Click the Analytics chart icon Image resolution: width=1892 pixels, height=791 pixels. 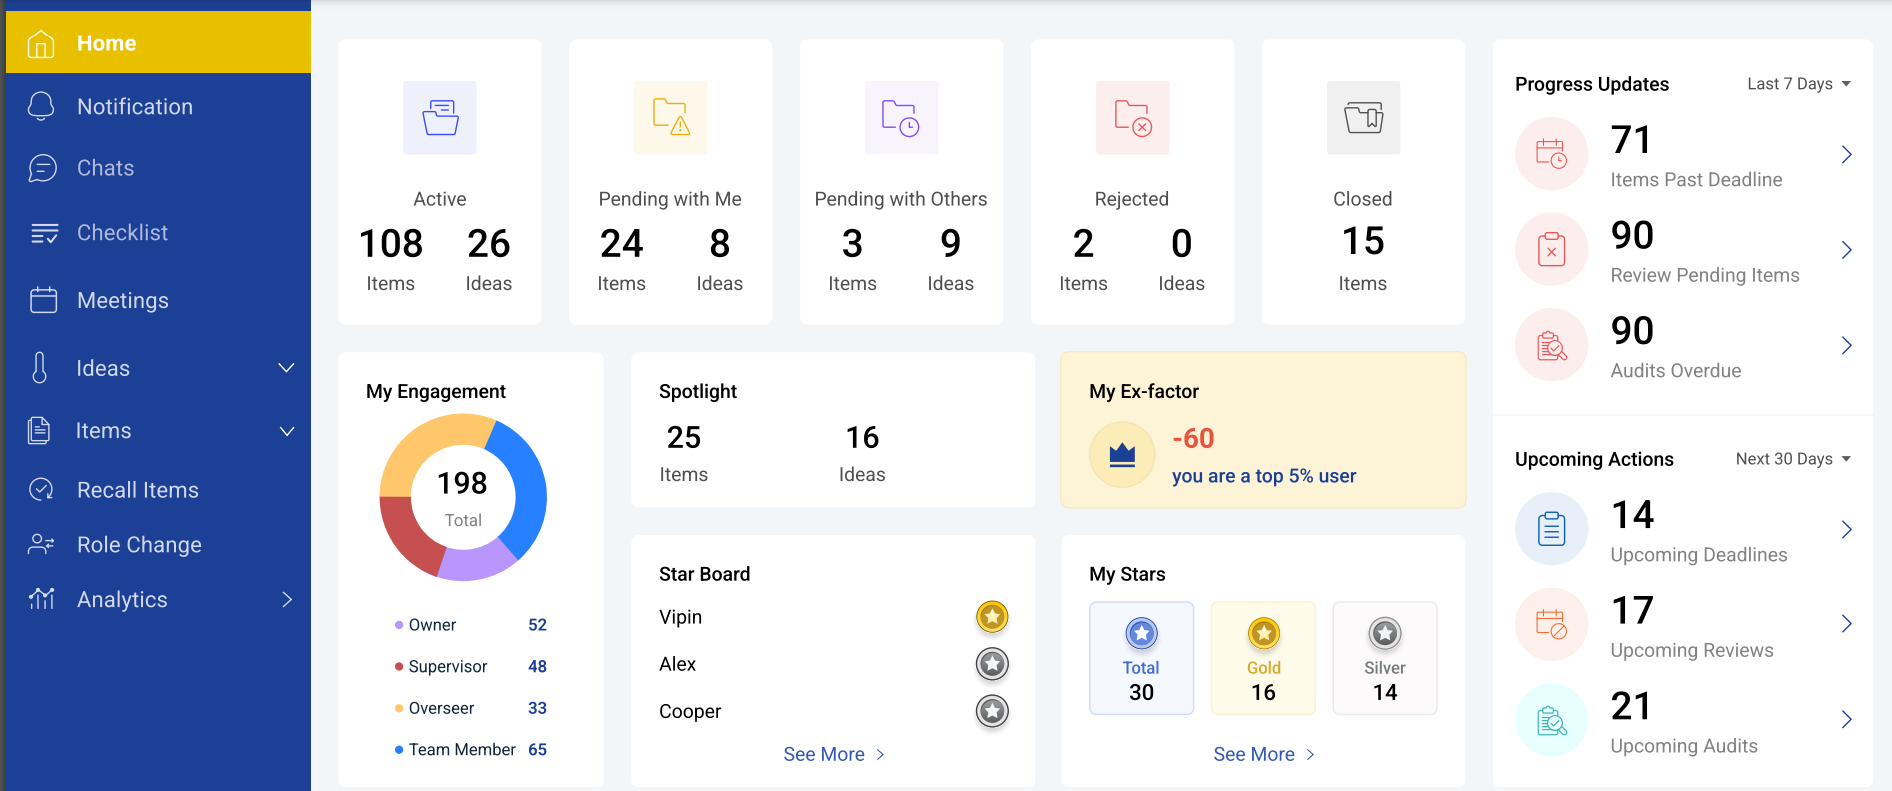pos(42,598)
